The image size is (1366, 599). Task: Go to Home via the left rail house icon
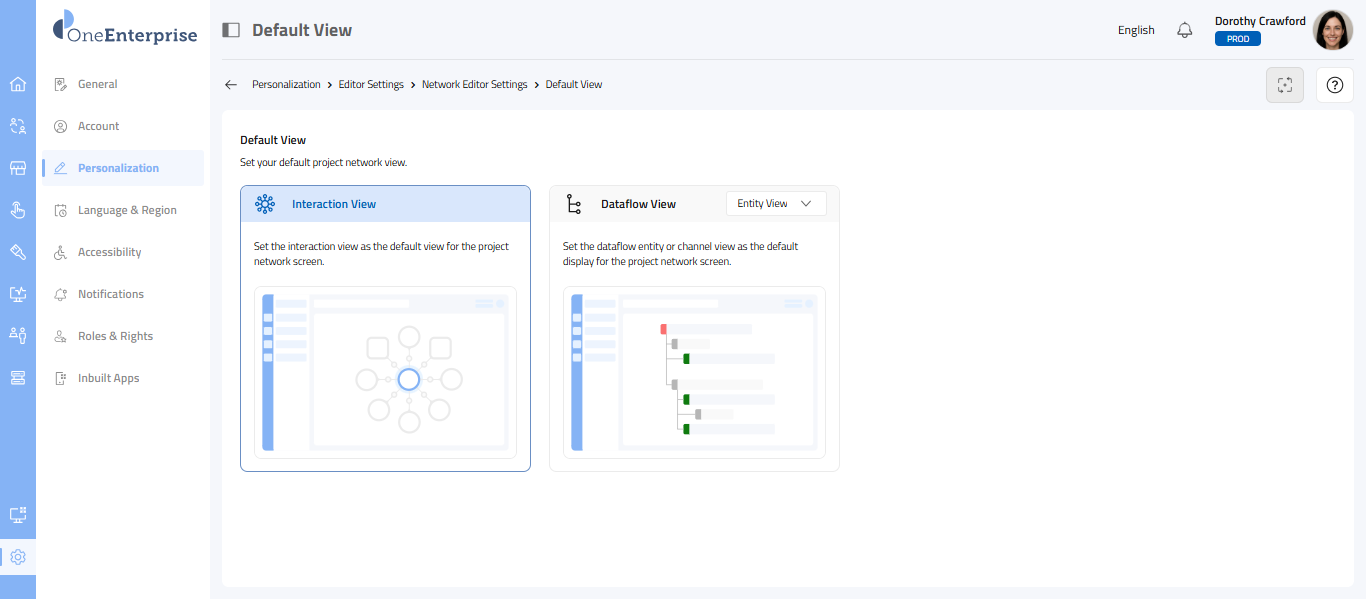pyautogui.click(x=17, y=84)
